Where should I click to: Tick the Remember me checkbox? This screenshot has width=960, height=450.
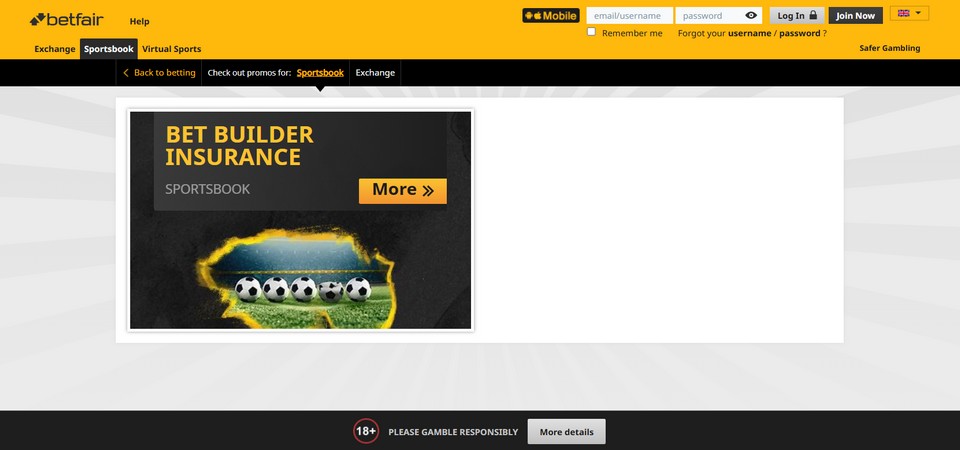tap(591, 32)
